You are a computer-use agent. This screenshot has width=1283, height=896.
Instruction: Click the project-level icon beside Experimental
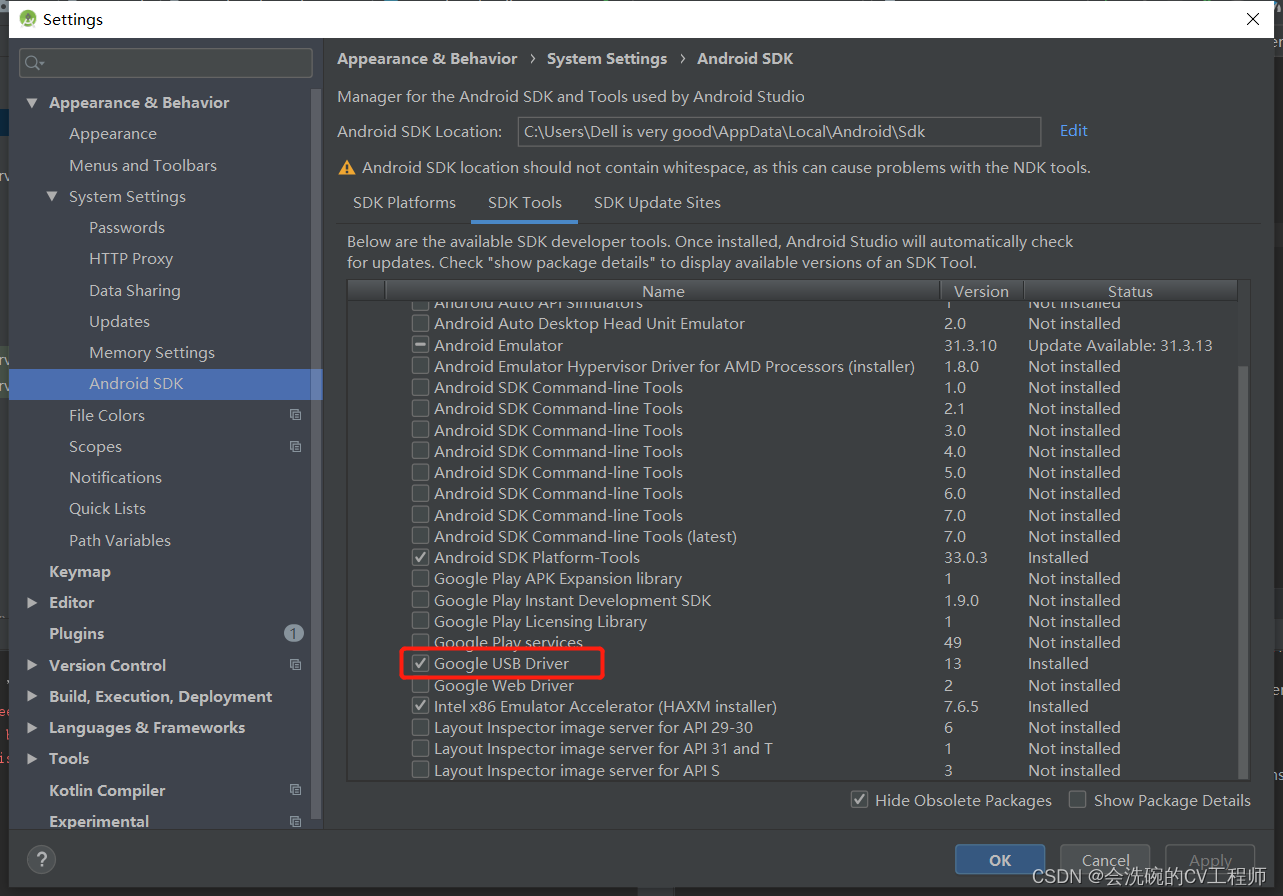[x=295, y=821]
